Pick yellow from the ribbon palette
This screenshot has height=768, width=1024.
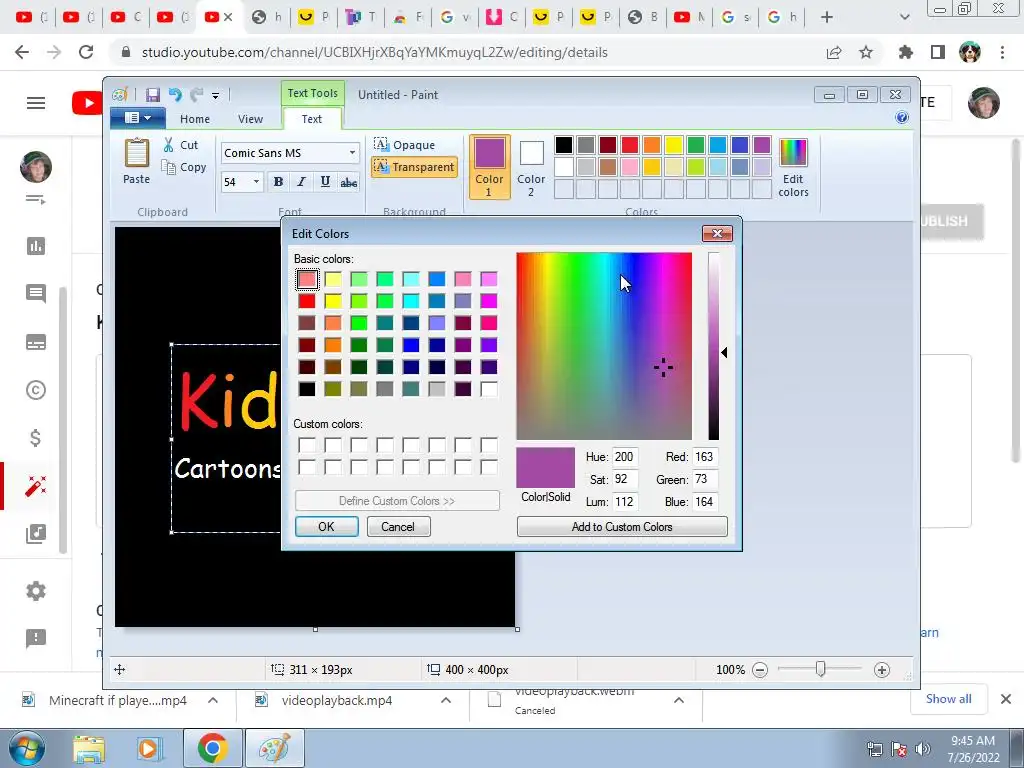click(x=673, y=145)
